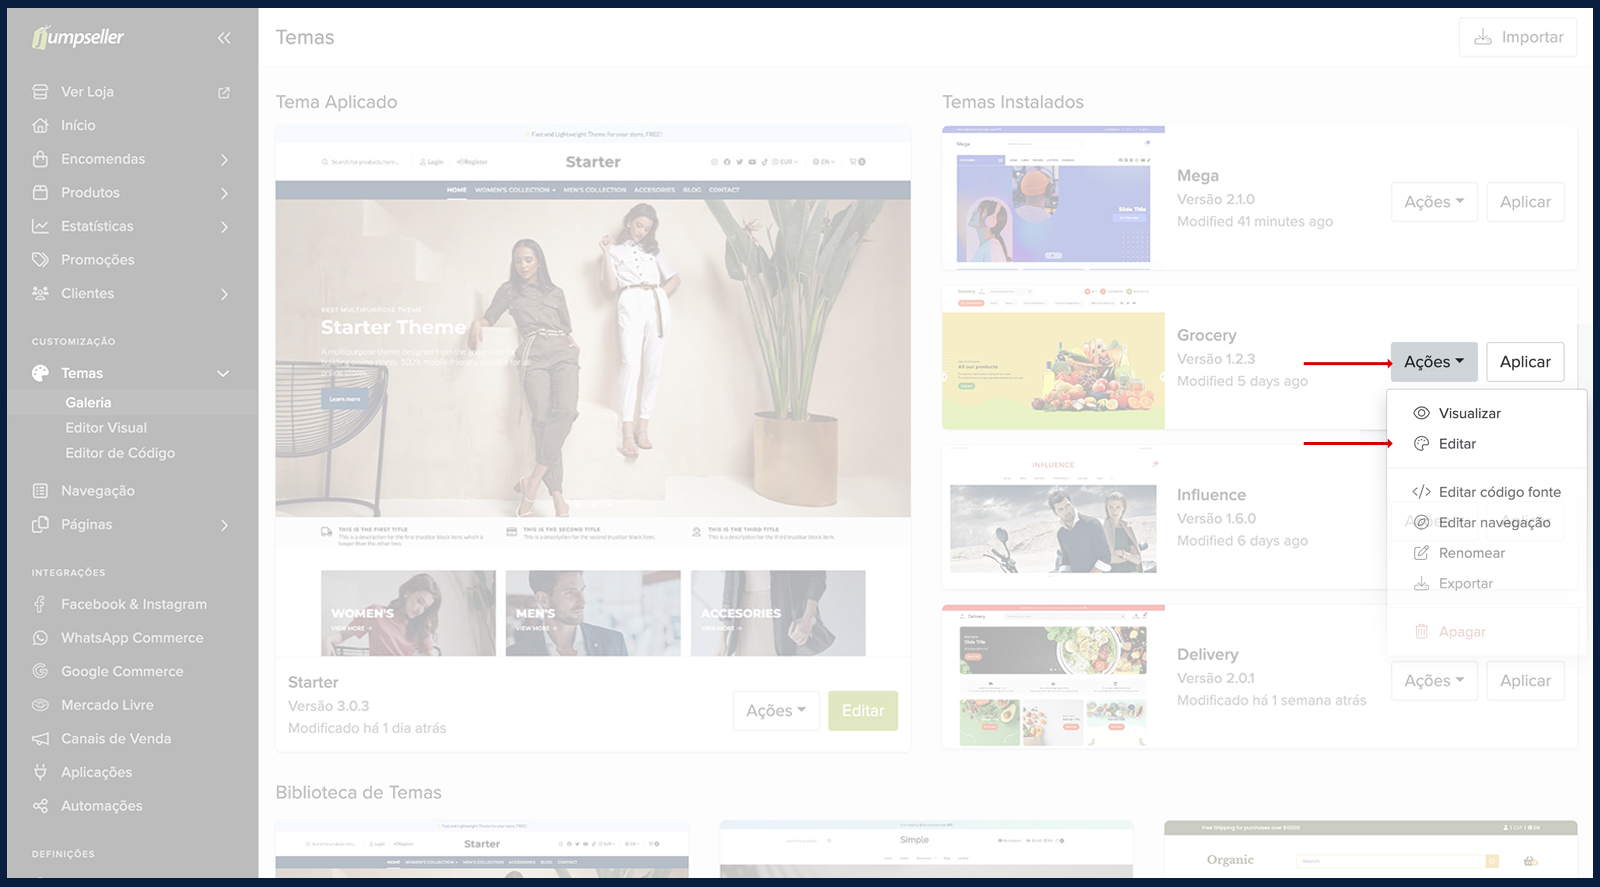Choose Apagar menu entry
Viewport: 1600px width, 887px height.
pos(1487,632)
